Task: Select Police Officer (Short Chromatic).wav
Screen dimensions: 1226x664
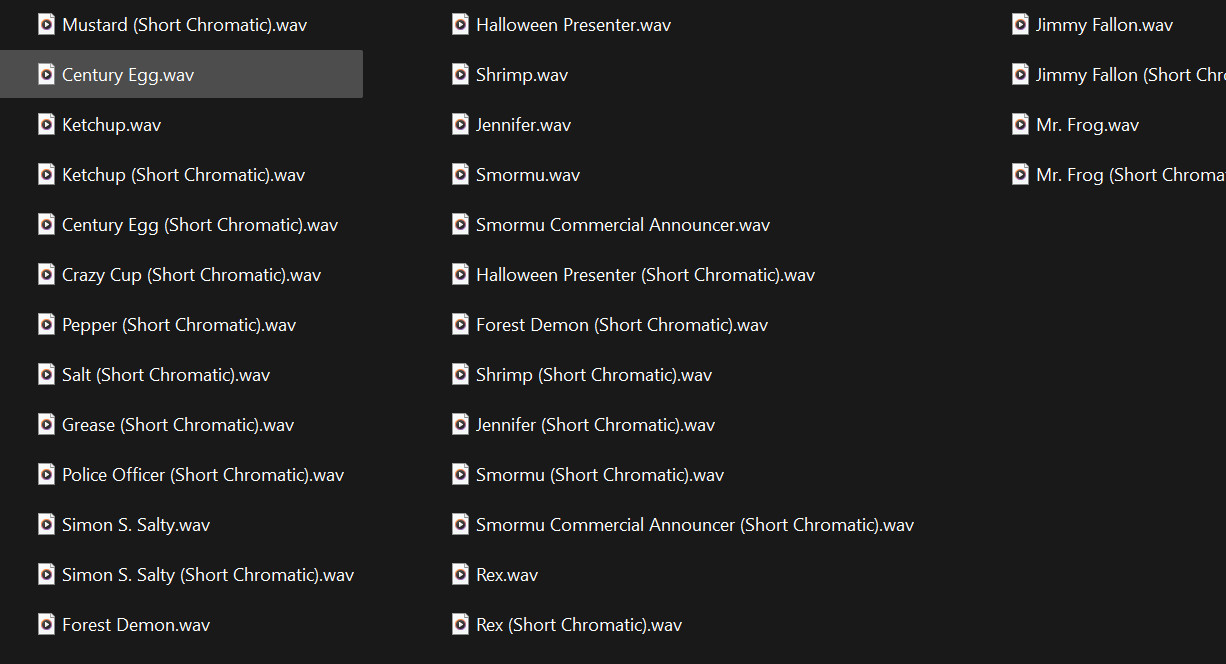Action: point(203,474)
